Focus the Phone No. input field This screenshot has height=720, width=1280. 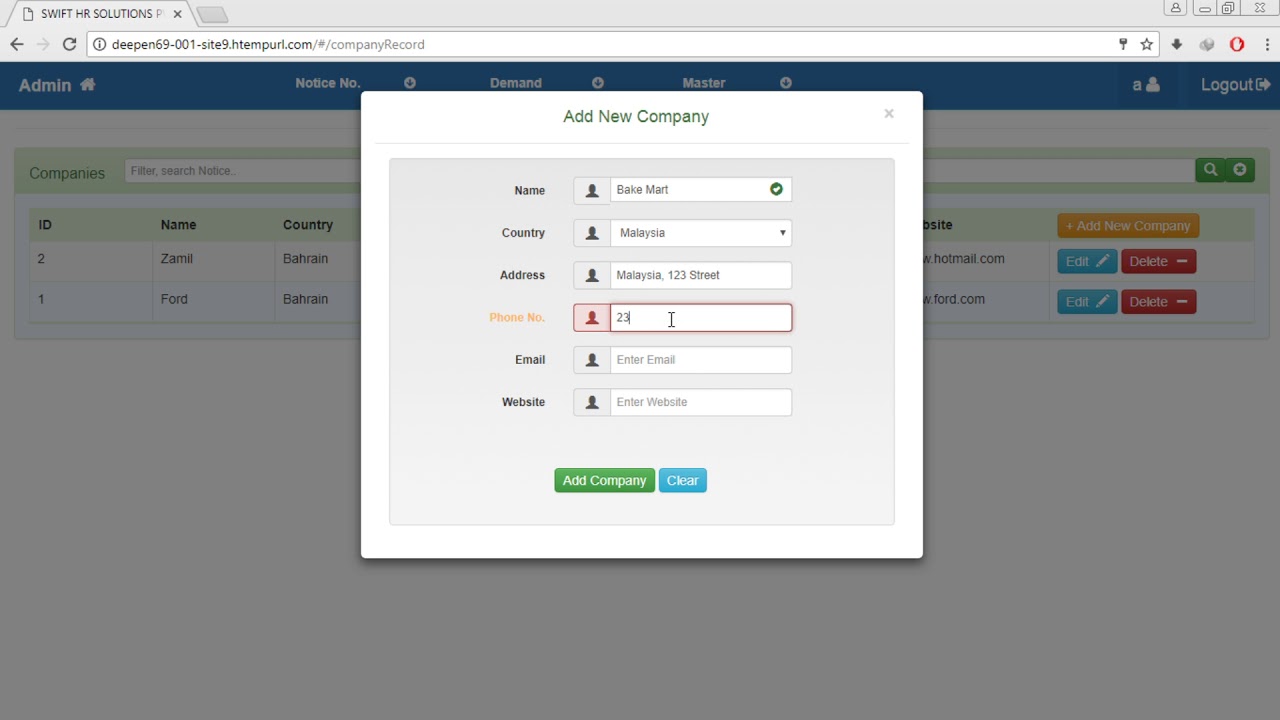pos(701,318)
